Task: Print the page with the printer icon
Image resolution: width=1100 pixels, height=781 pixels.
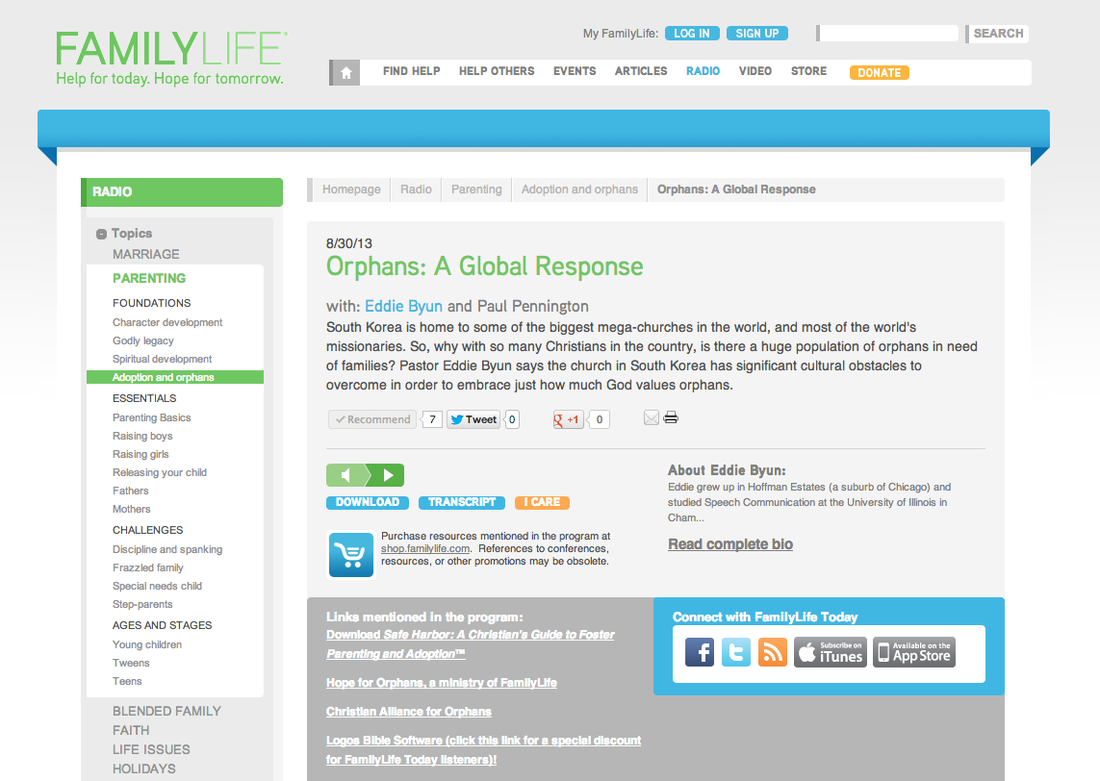Action: [671, 418]
